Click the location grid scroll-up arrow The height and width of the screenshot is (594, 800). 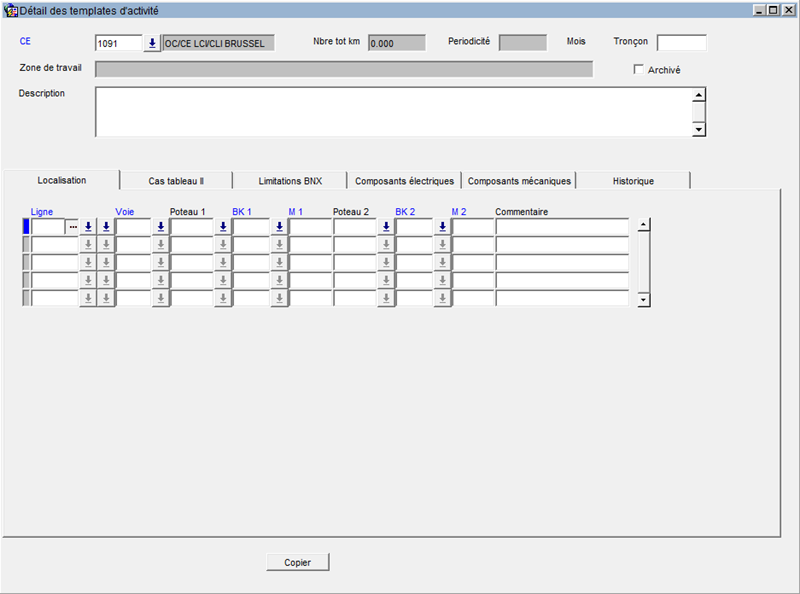tap(644, 225)
